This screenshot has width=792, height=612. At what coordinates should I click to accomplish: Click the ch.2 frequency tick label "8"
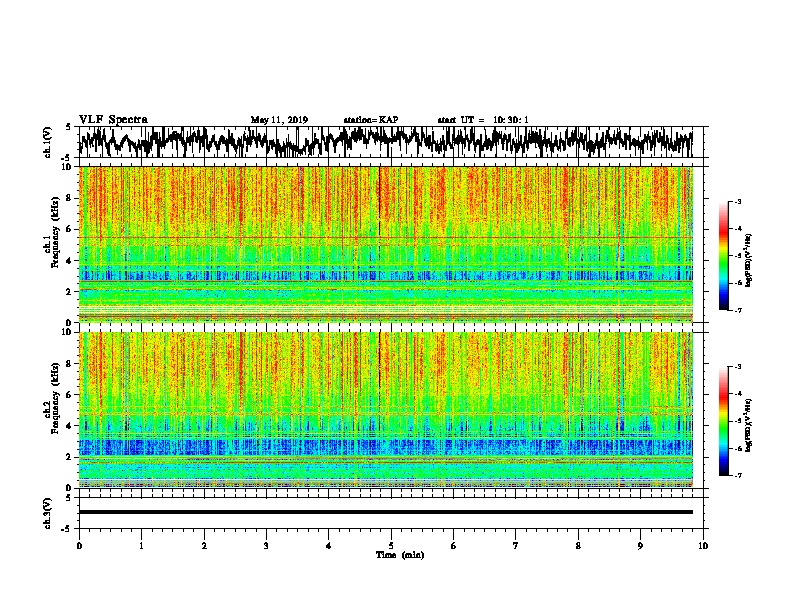pyautogui.click(x=69, y=364)
